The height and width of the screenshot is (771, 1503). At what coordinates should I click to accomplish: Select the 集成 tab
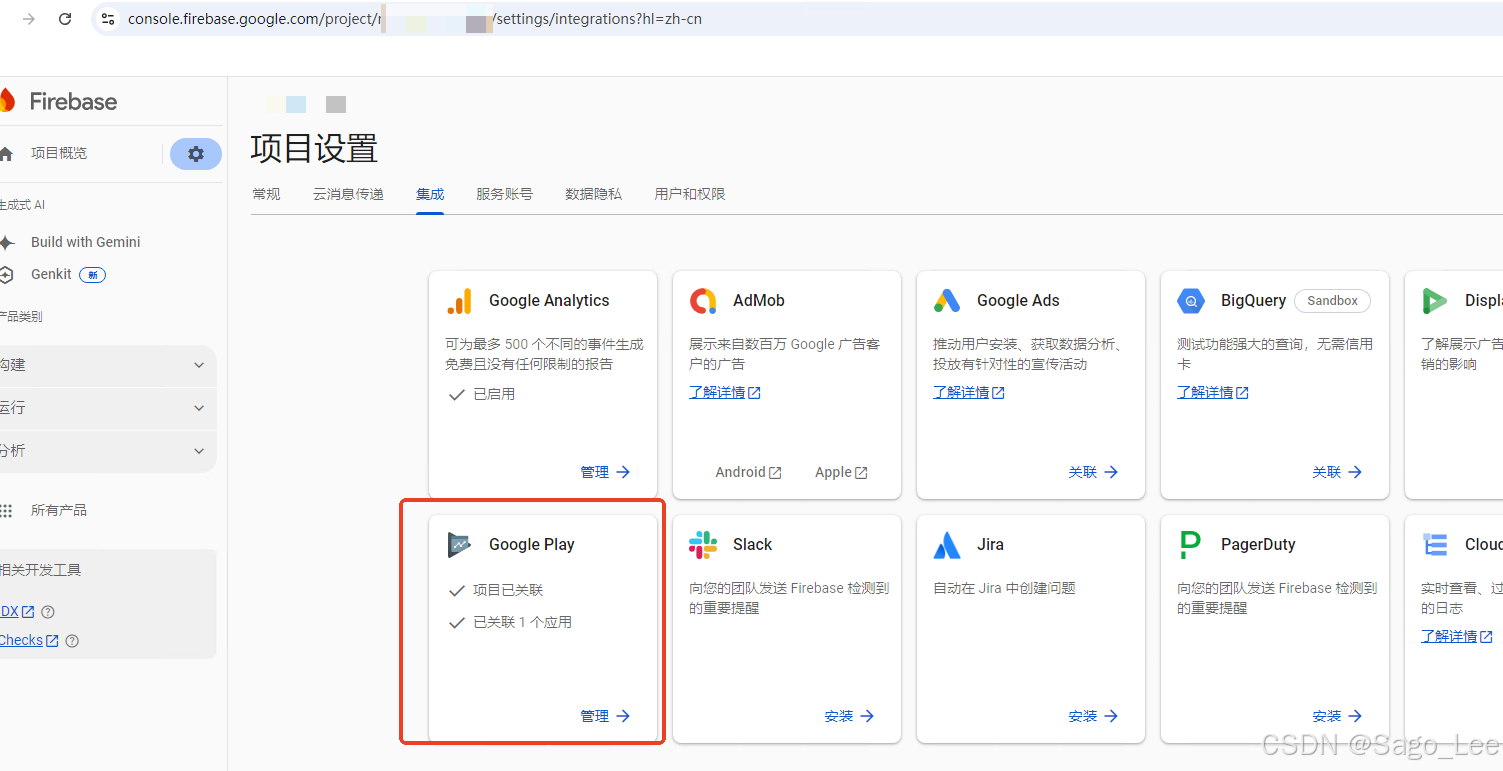(430, 194)
